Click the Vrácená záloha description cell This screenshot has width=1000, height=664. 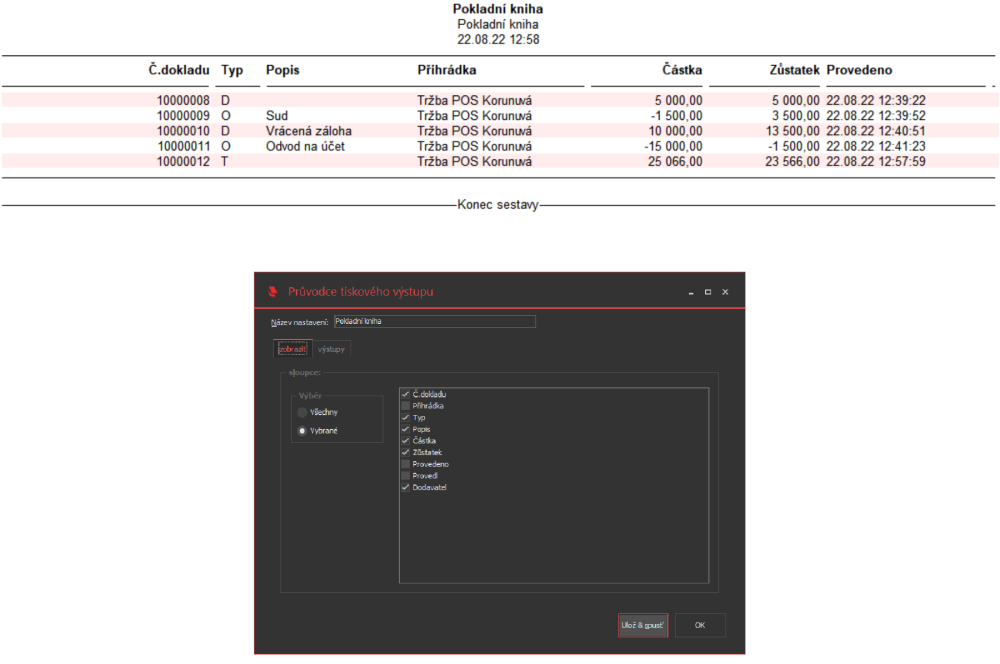tap(309, 131)
